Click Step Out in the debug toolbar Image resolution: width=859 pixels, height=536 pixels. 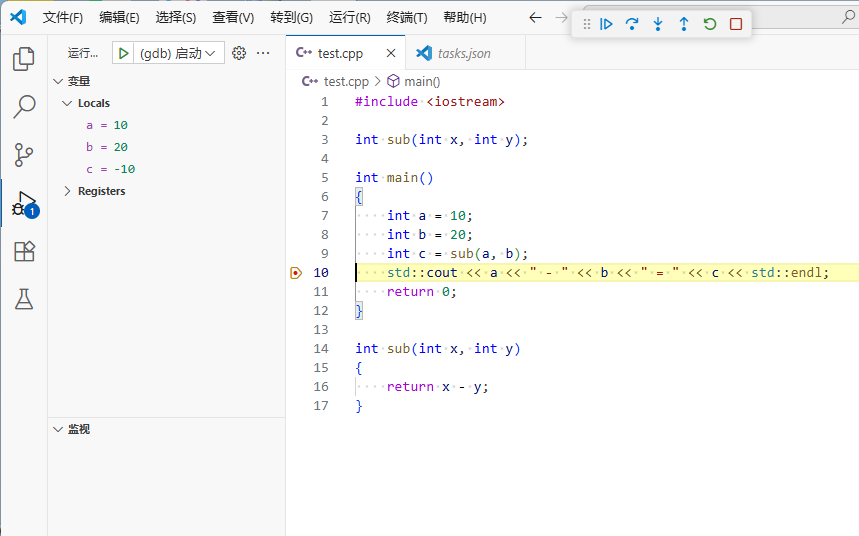pyautogui.click(x=684, y=24)
